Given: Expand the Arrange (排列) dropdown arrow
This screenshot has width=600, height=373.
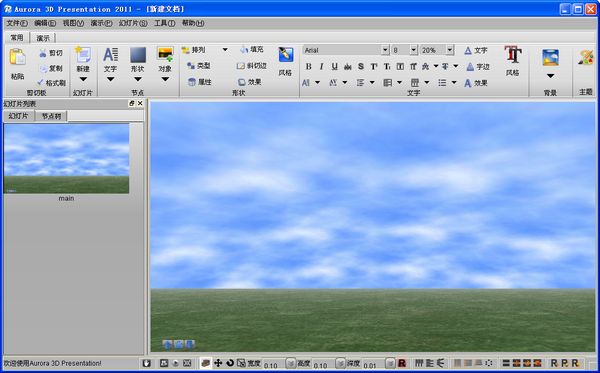Looking at the screenshot, I should tap(225, 50).
